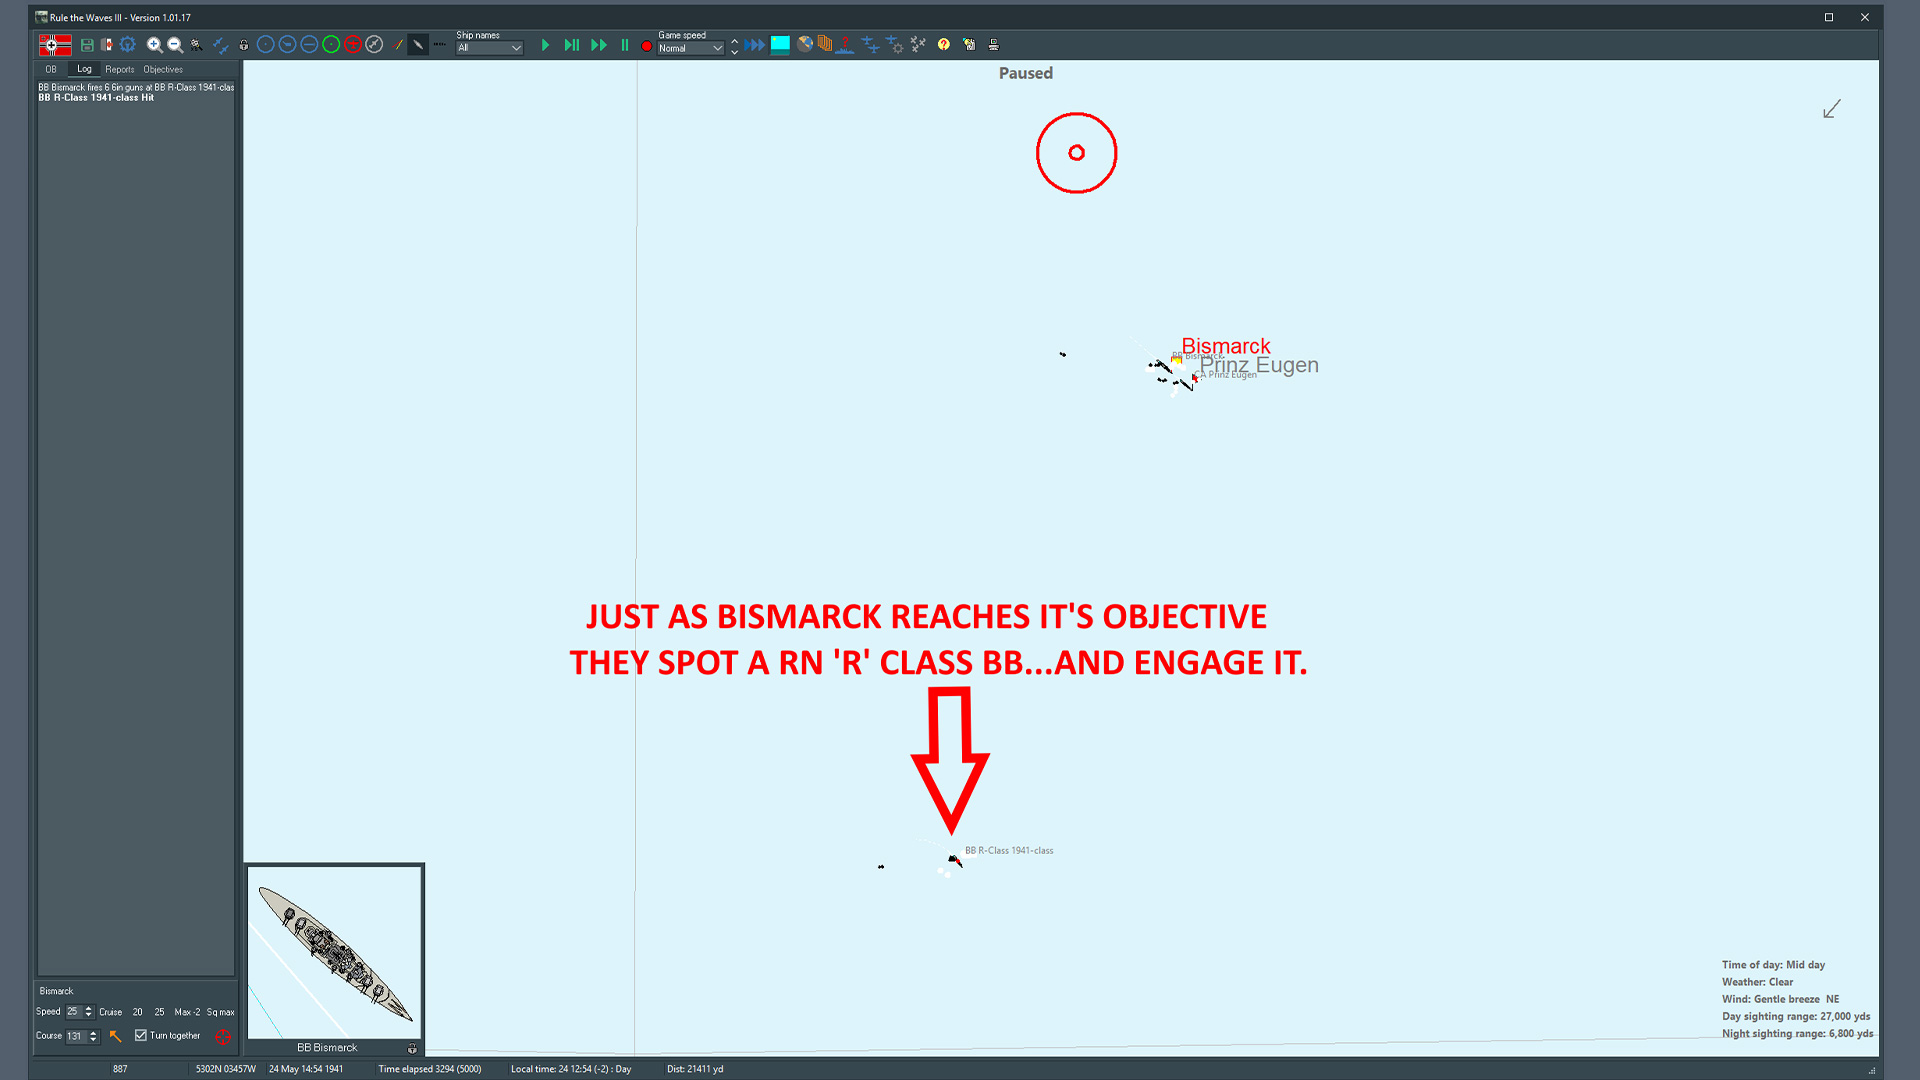The width and height of the screenshot is (1920, 1080).
Task: Click the cyan day view swatch icon
Action: click(780, 44)
